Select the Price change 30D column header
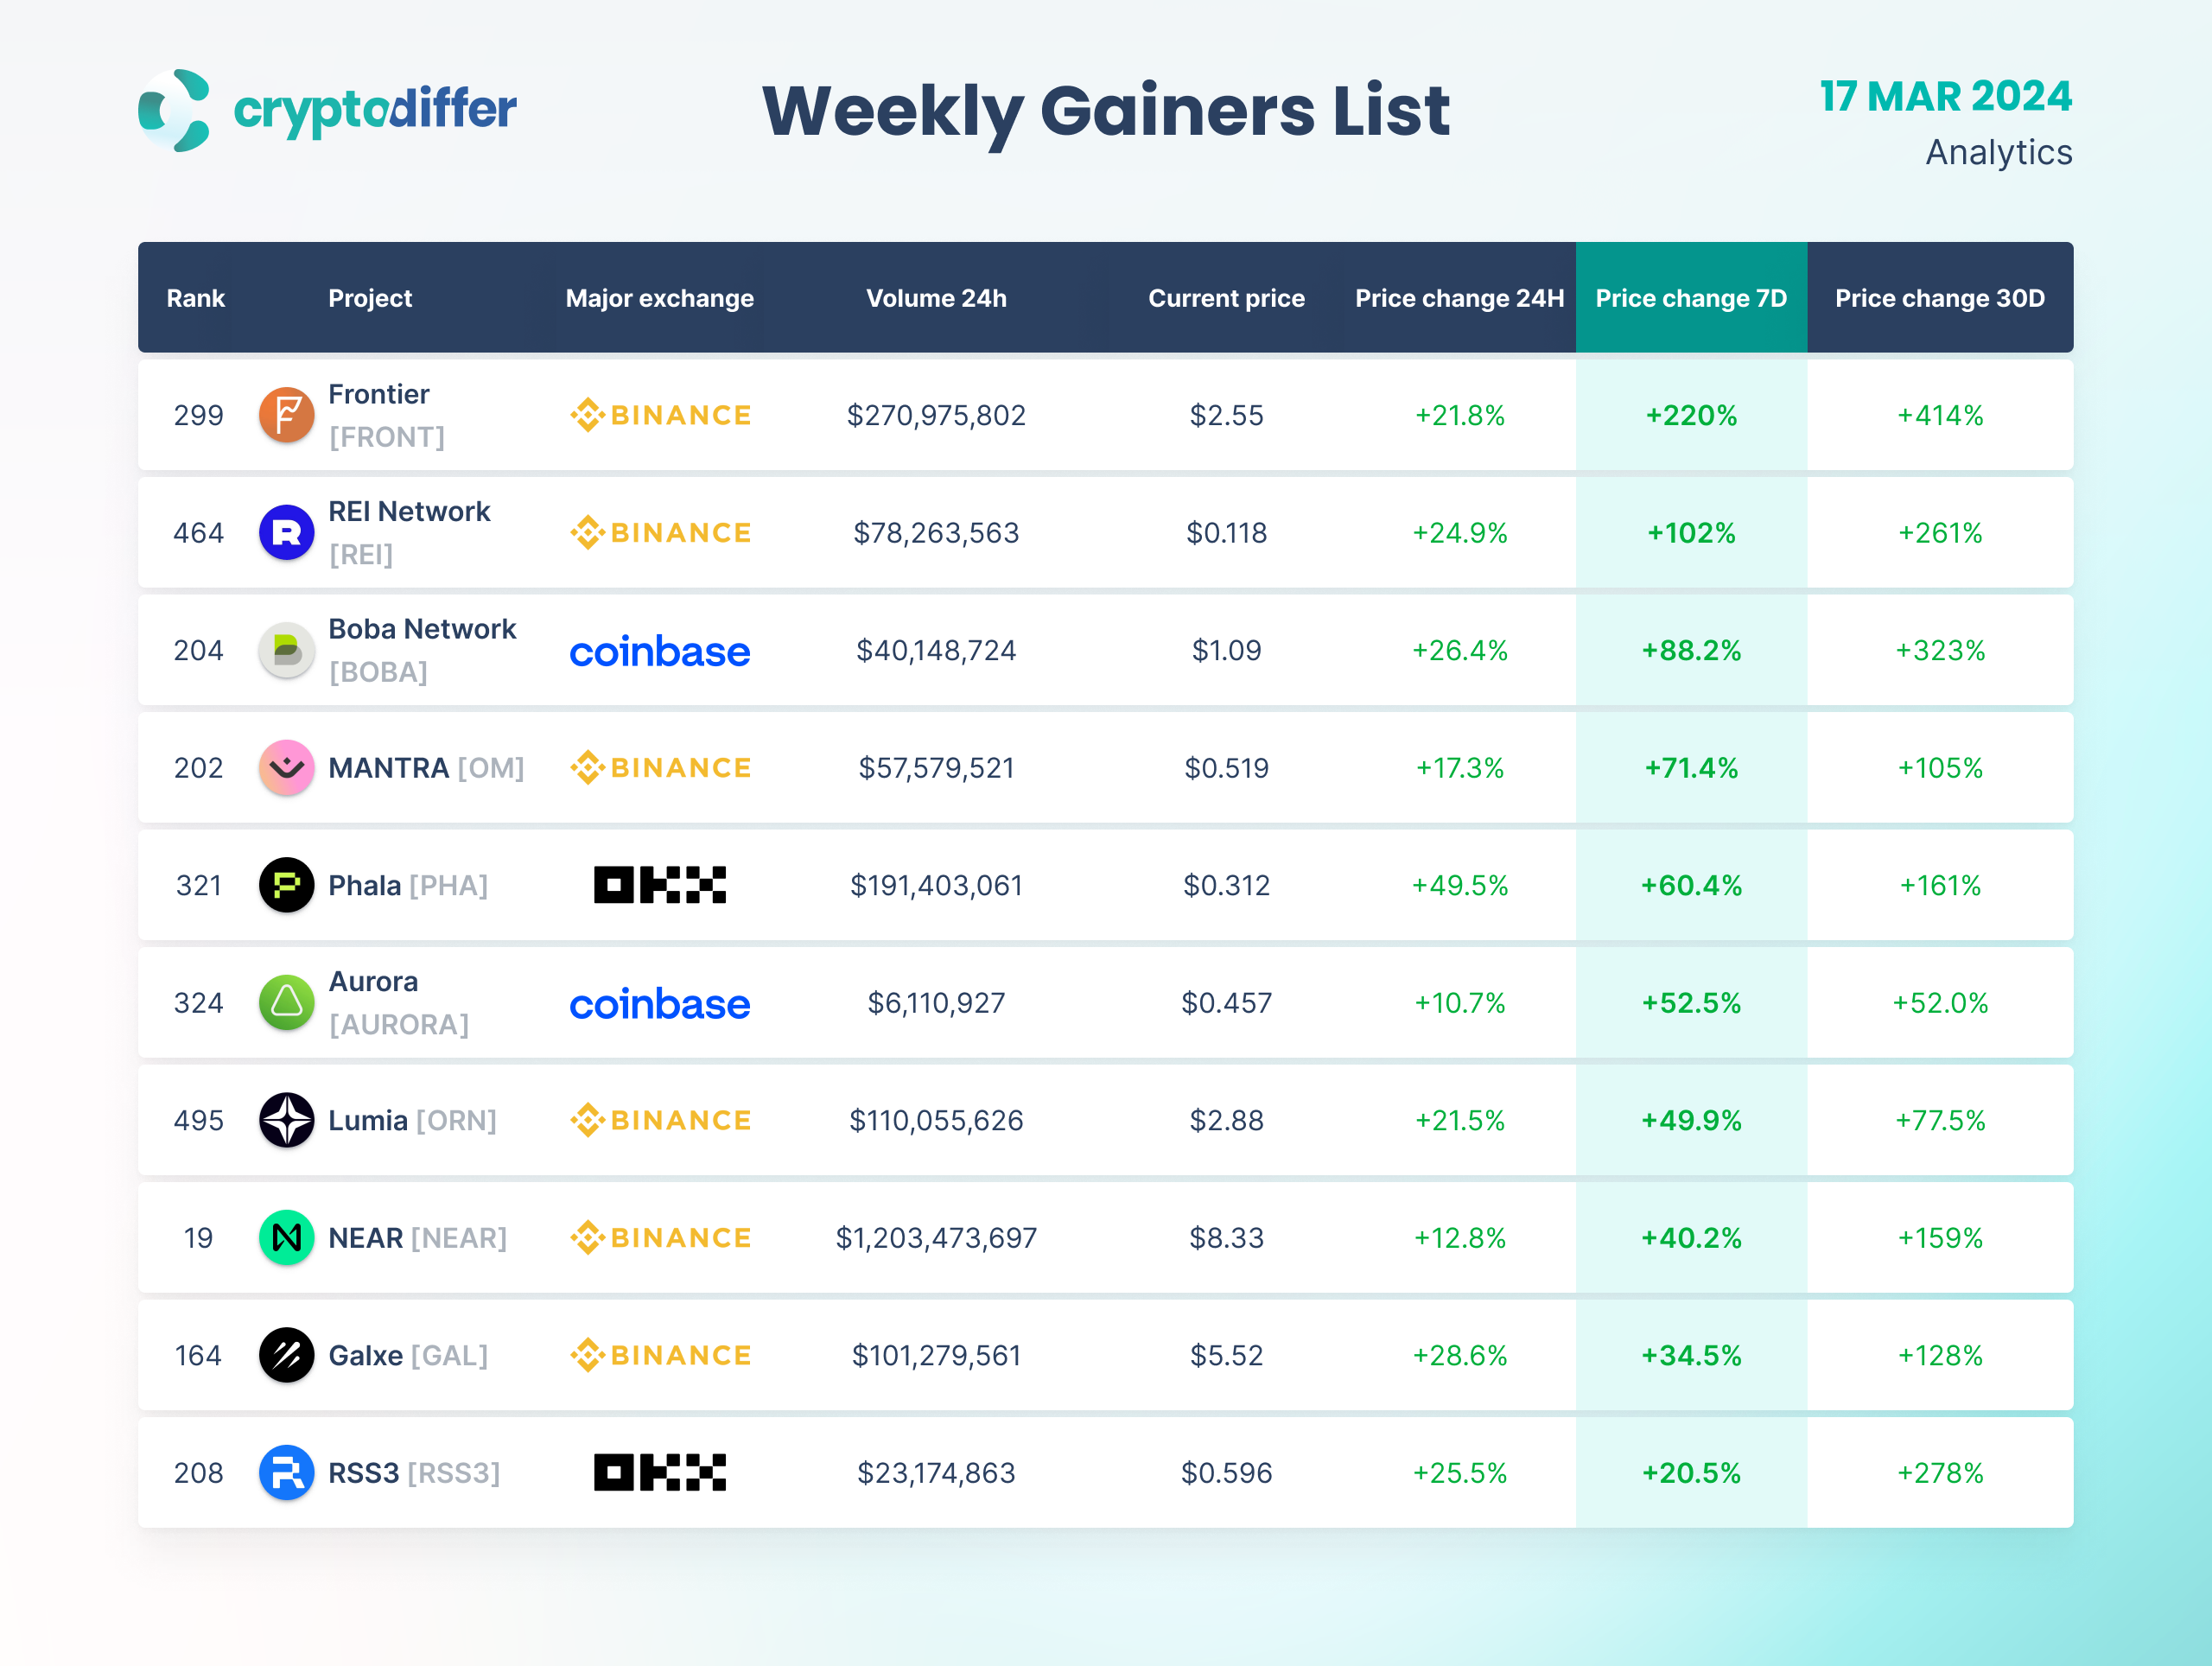 coord(1939,298)
